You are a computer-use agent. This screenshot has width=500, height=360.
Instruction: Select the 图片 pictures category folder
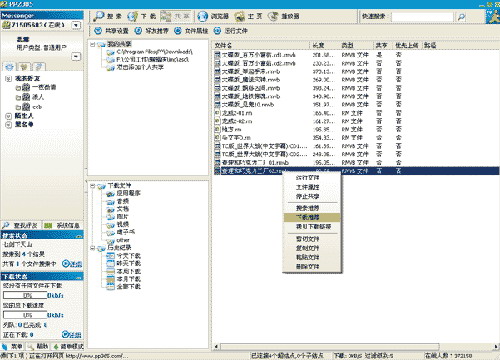118,217
